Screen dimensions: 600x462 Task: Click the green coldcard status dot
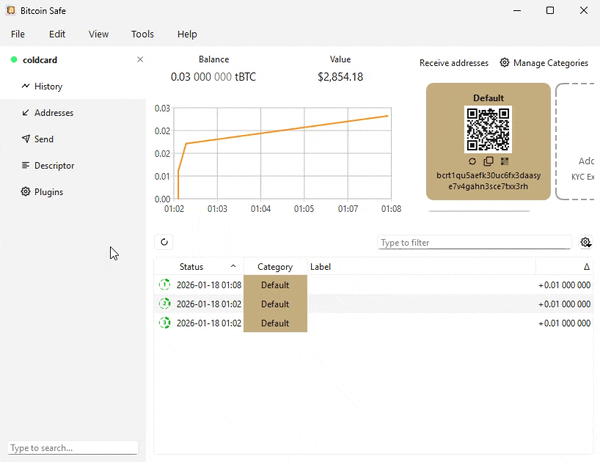14,59
